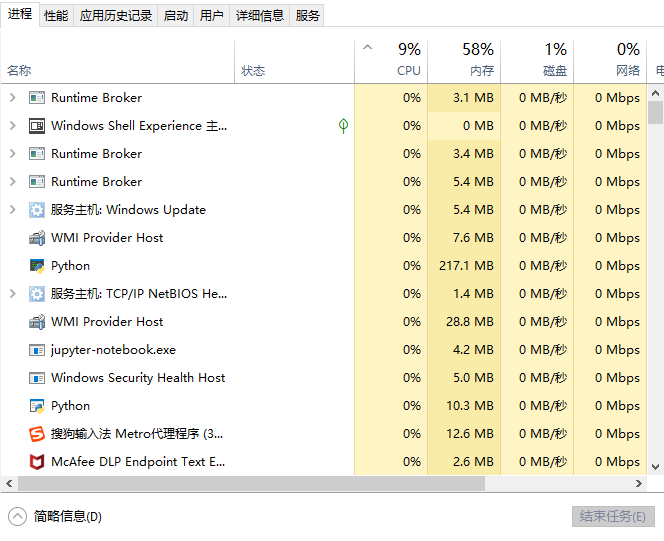Click the 12.6 MB memory value
The image size is (664, 541).
coord(470,434)
